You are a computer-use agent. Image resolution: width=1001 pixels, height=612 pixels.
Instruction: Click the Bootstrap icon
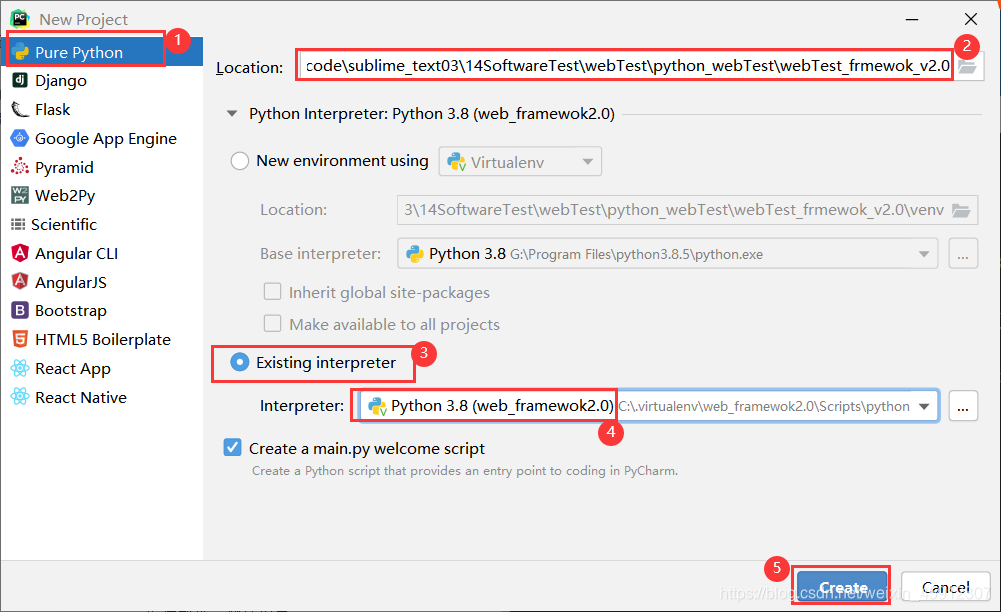tap(20, 311)
